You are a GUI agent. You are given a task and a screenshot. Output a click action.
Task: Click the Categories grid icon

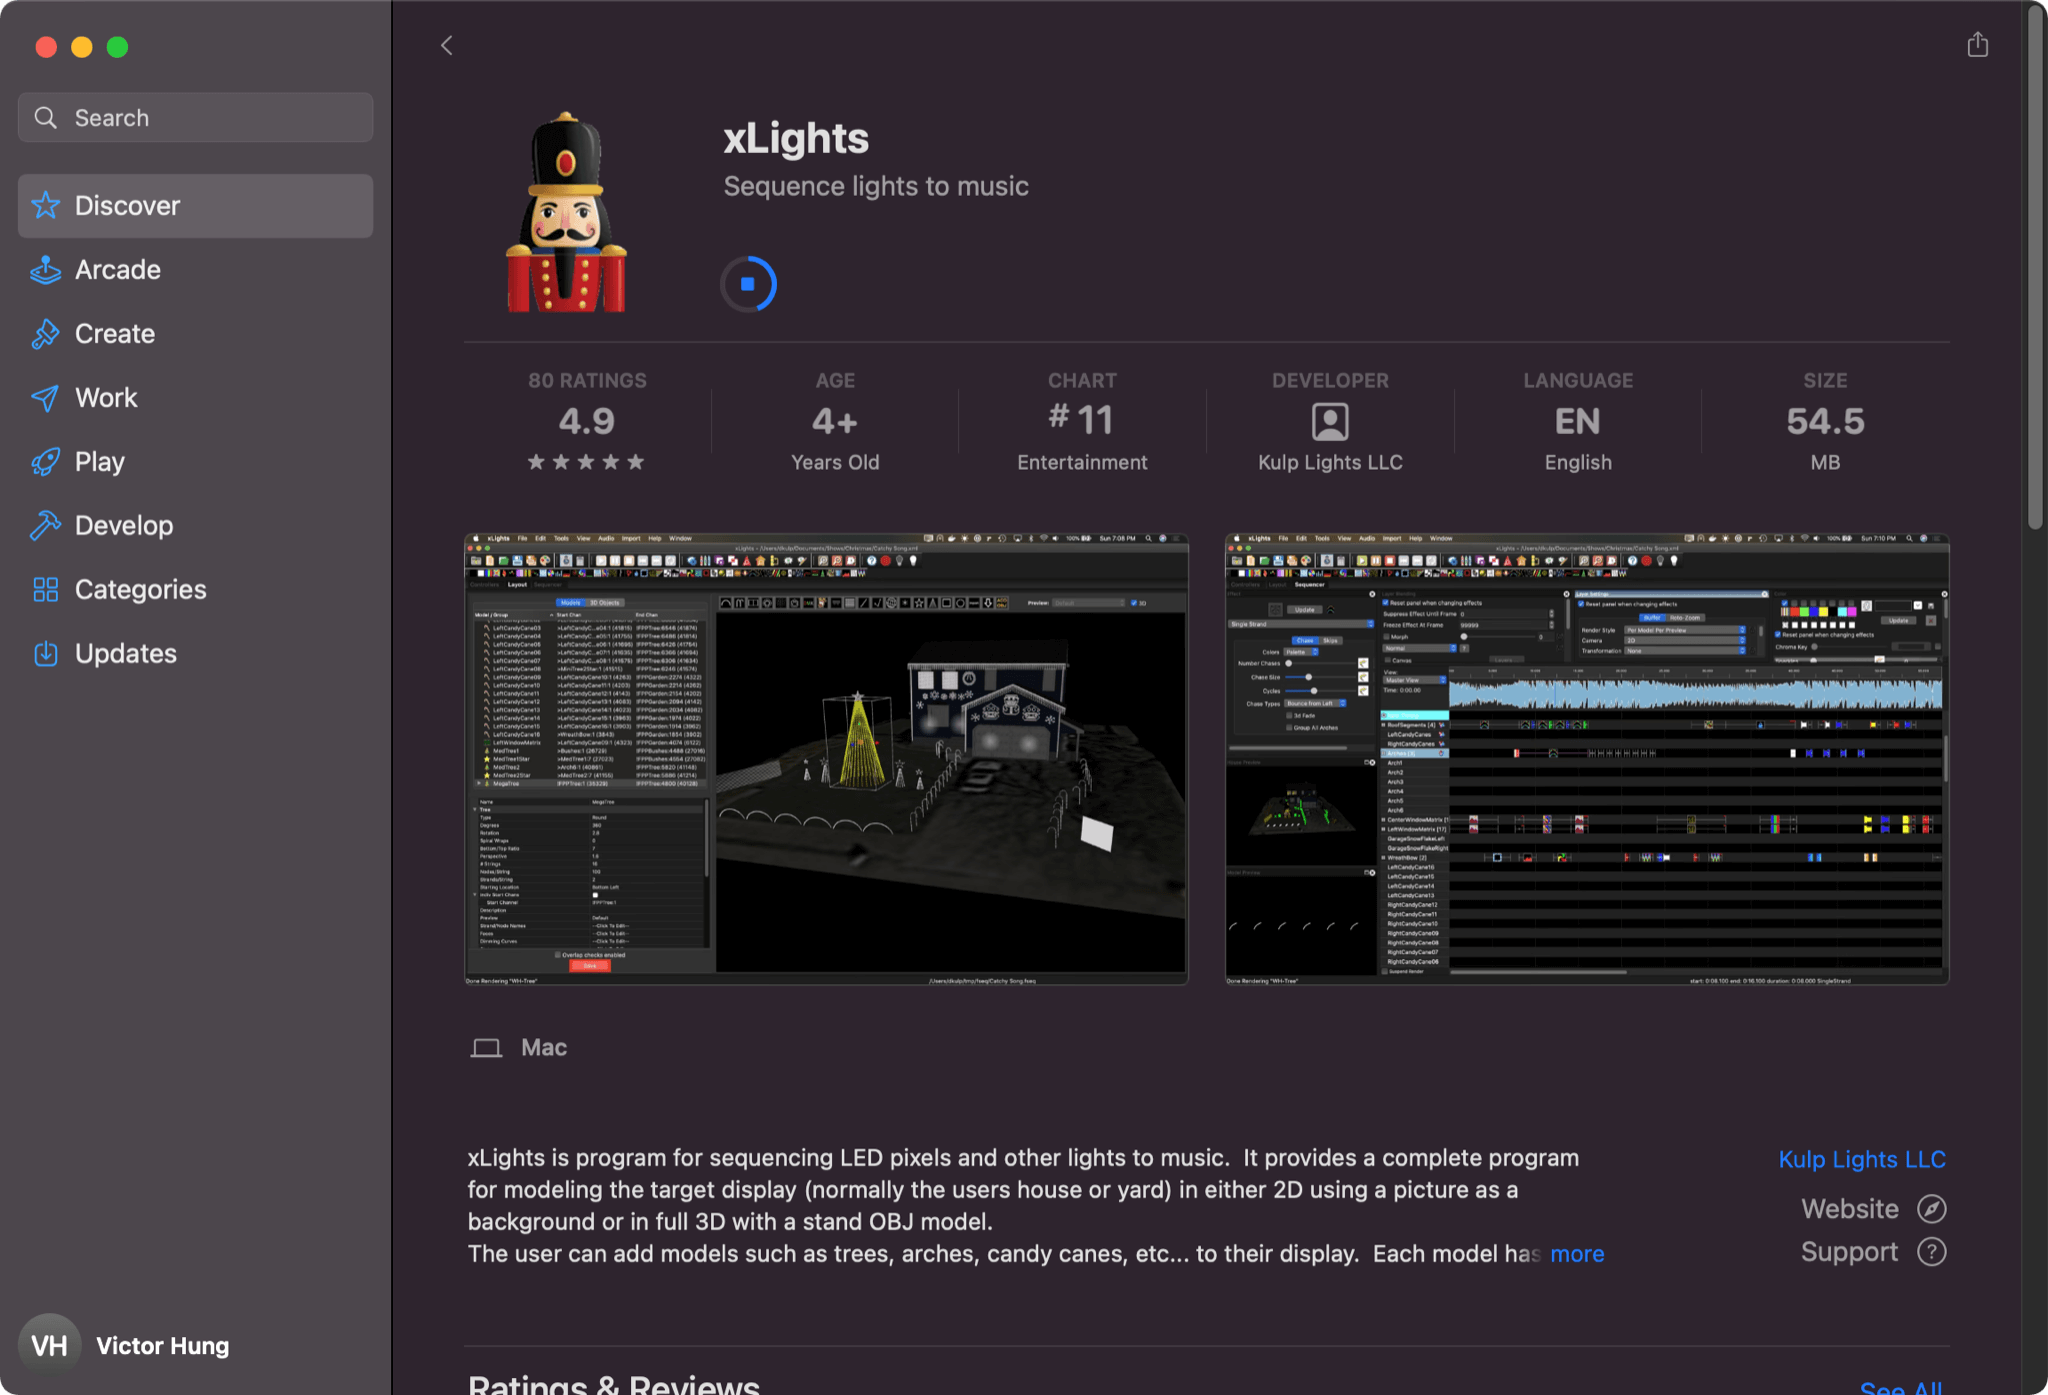coord(46,590)
